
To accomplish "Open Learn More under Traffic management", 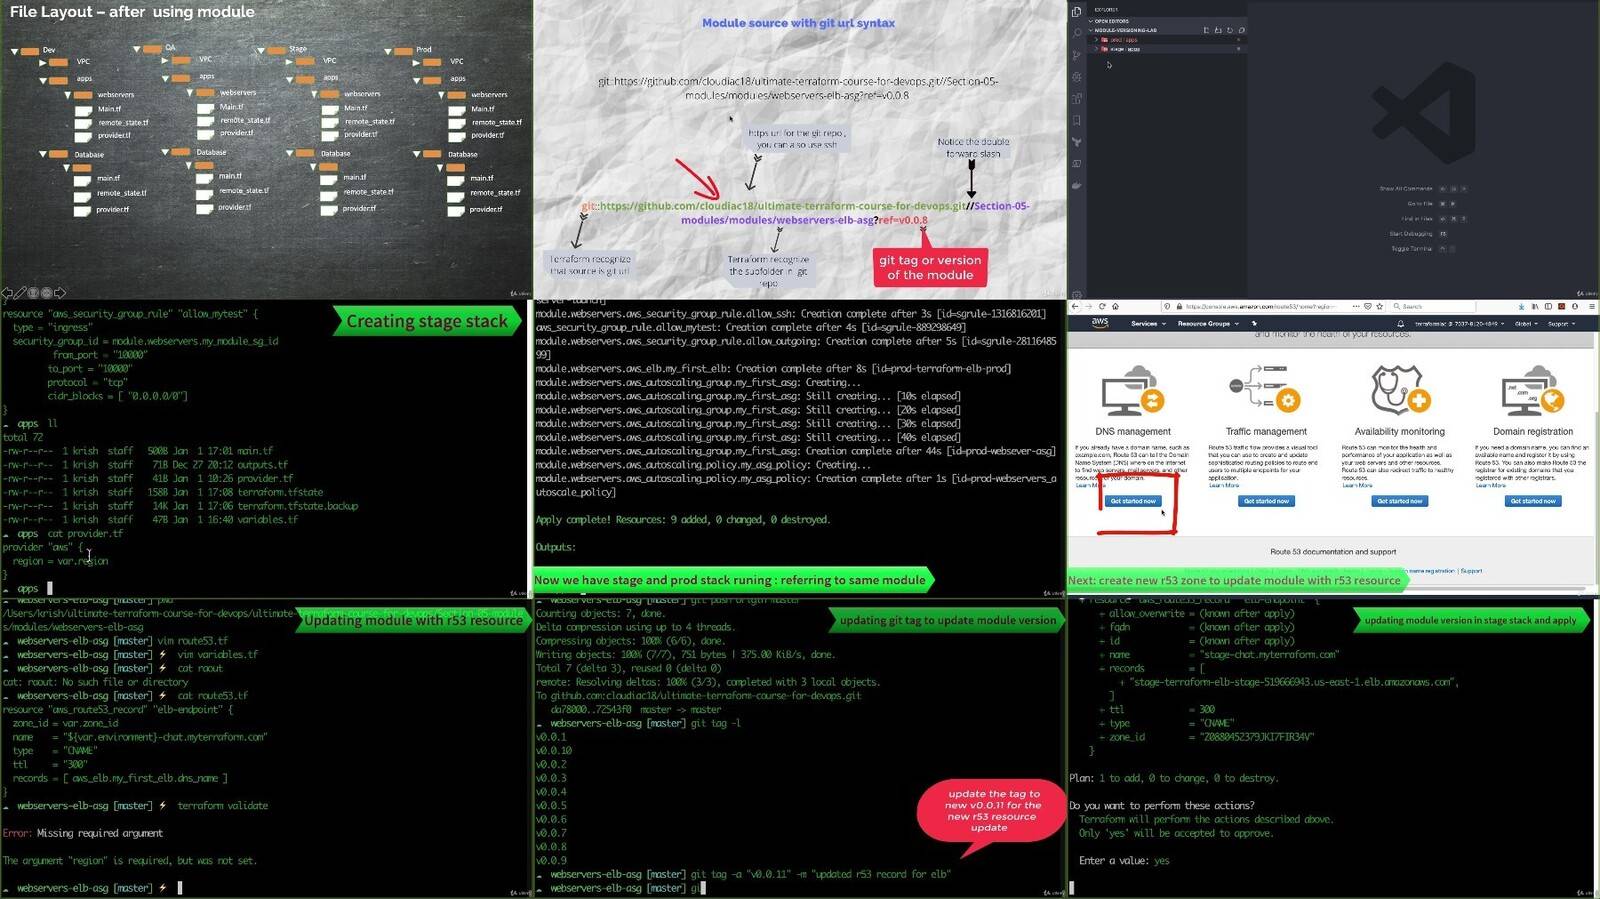I will [x=1224, y=485].
